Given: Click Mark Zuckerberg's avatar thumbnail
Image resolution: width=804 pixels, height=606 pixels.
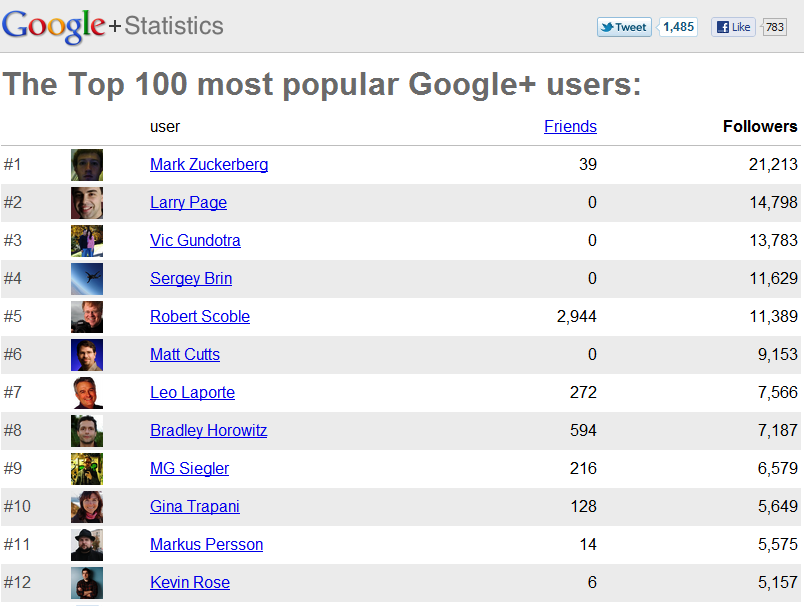Looking at the screenshot, I should pyautogui.click(x=87, y=165).
